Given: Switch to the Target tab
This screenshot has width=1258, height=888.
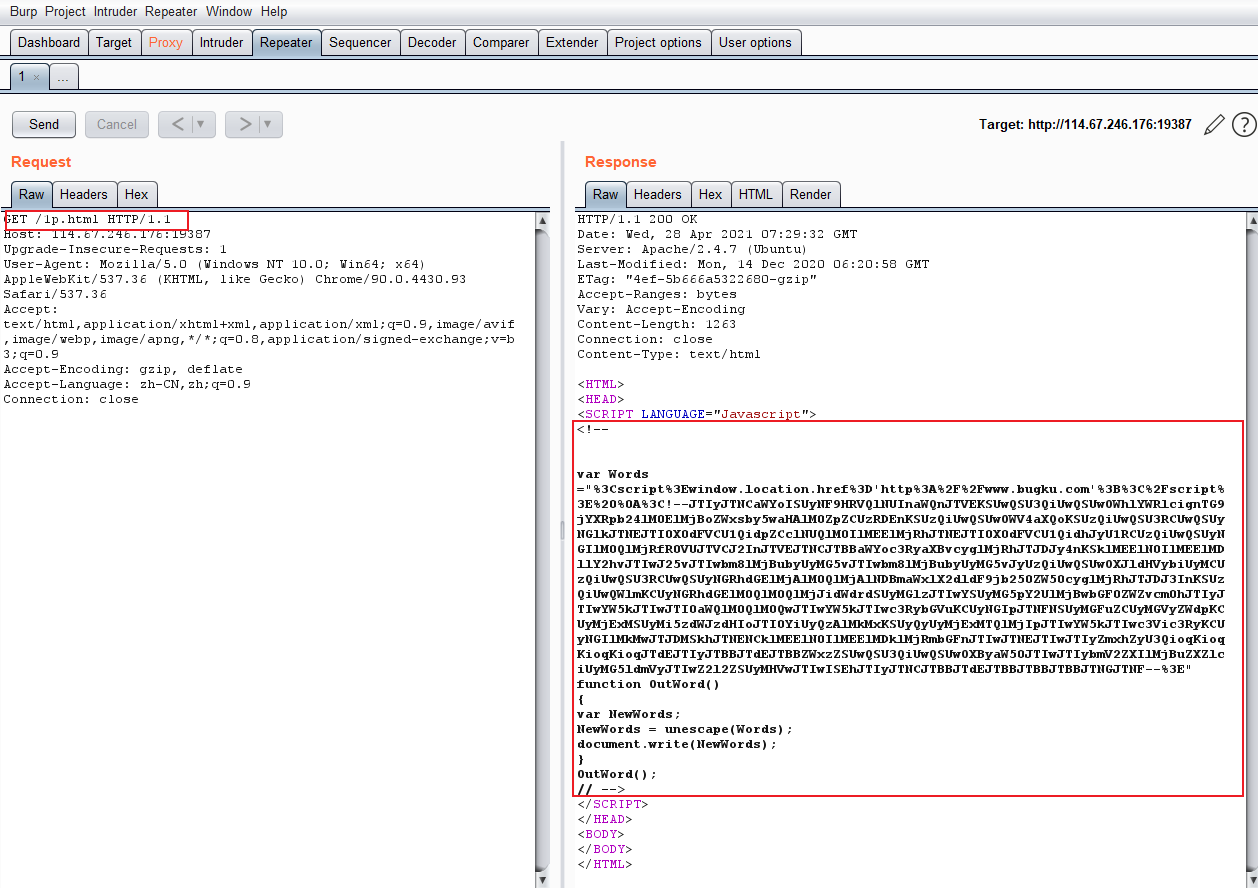Looking at the screenshot, I should pos(114,42).
